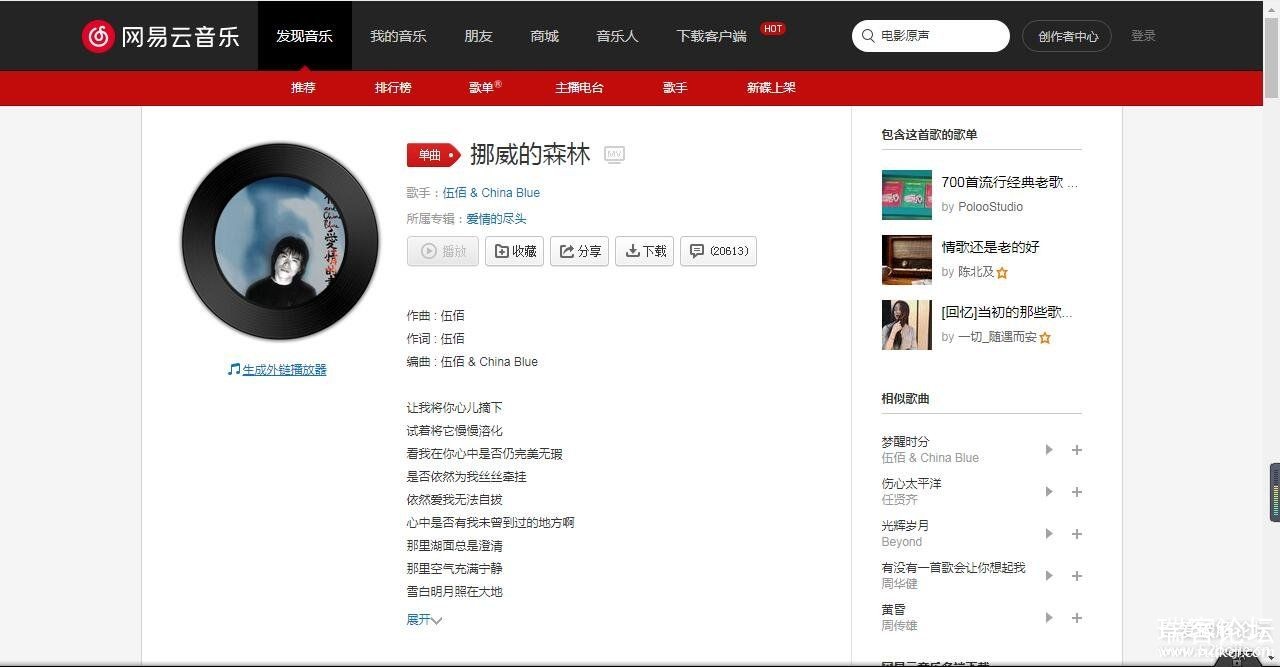
Task: Visit playlist creator 一切_随遇而安
Action: click(997, 338)
